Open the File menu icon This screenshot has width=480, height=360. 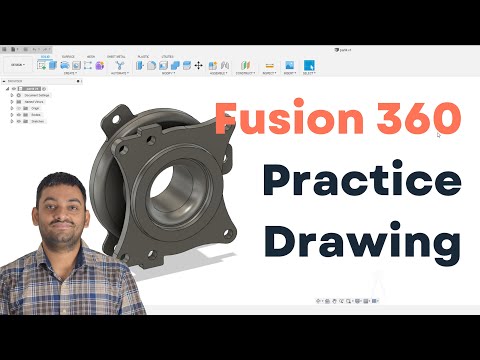click(14, 49)
